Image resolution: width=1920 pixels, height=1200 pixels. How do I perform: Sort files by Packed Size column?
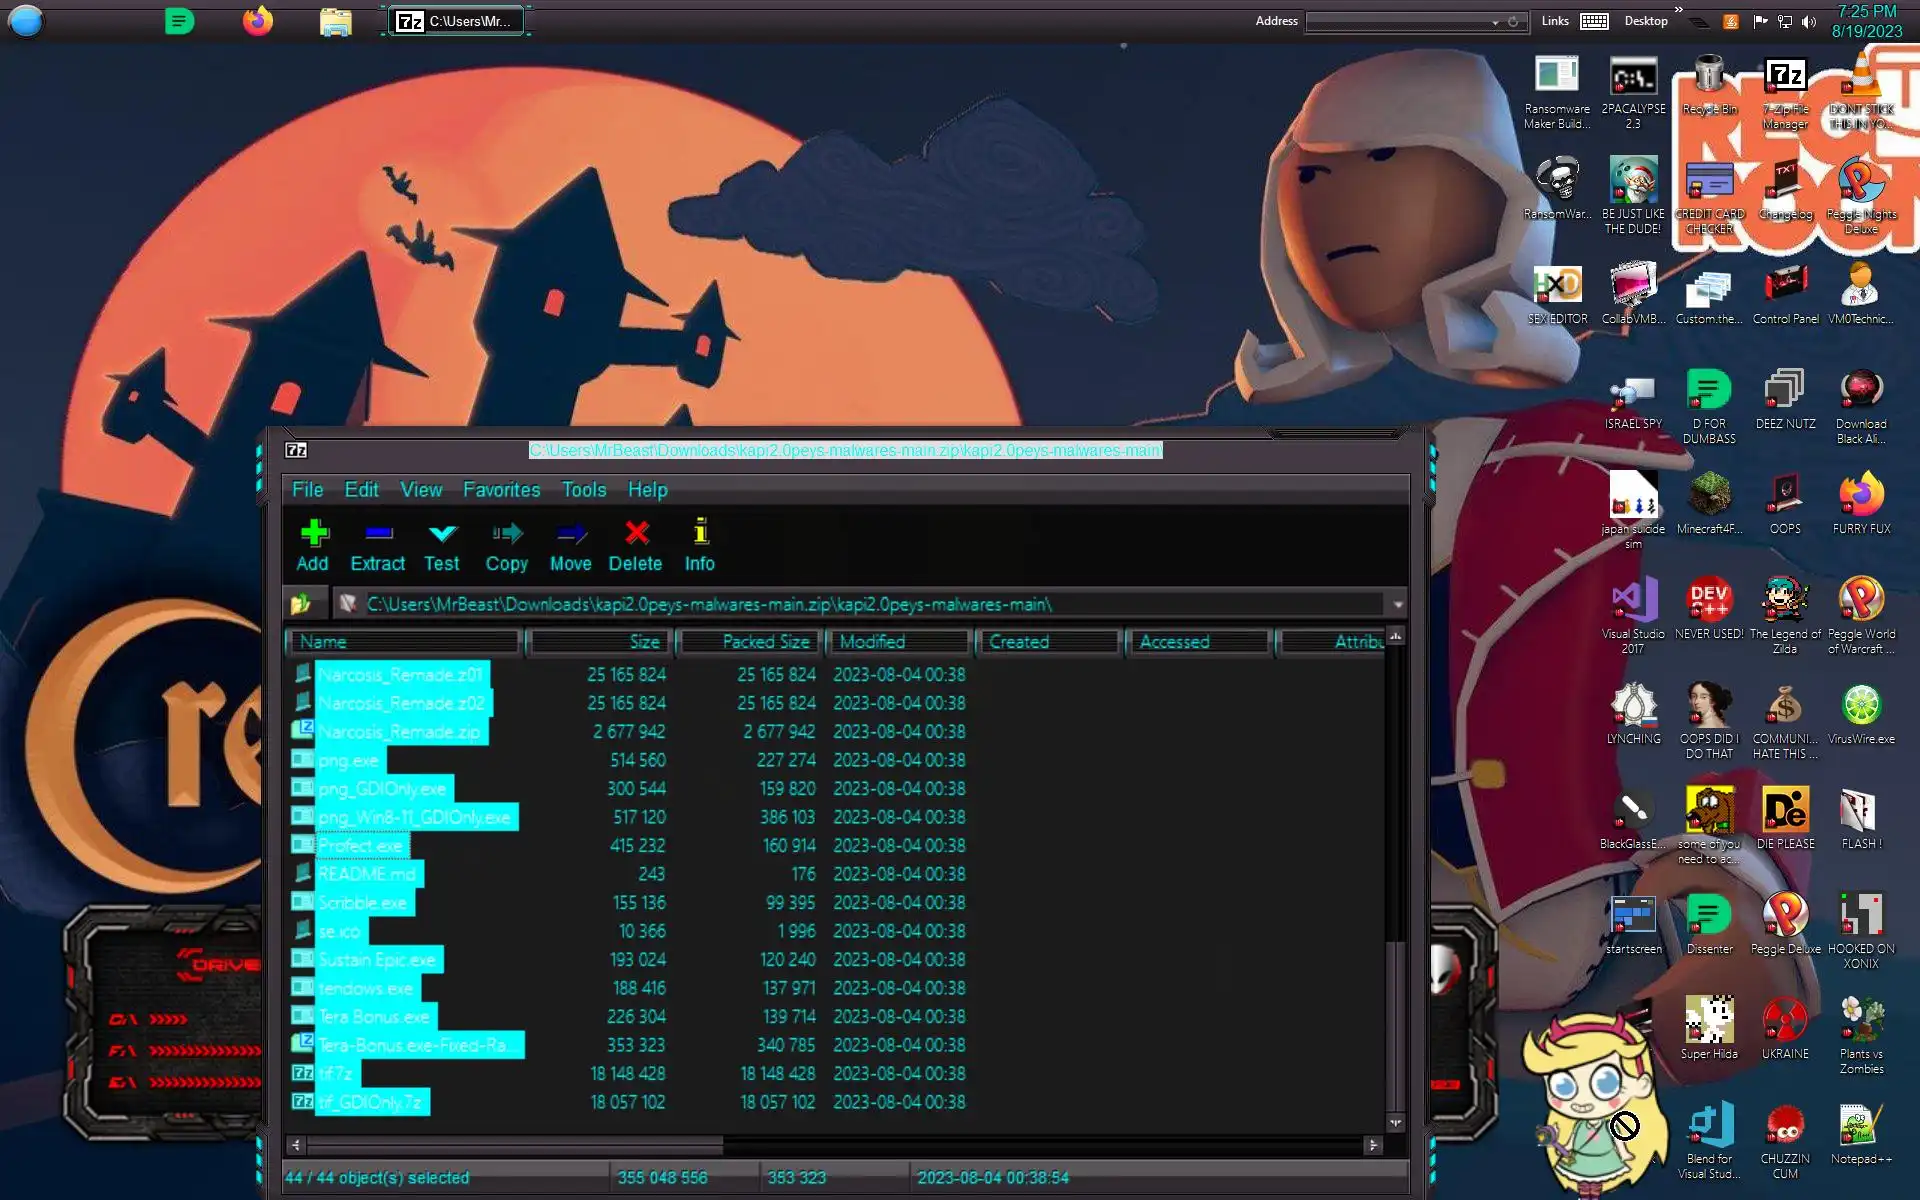[750, 642]
